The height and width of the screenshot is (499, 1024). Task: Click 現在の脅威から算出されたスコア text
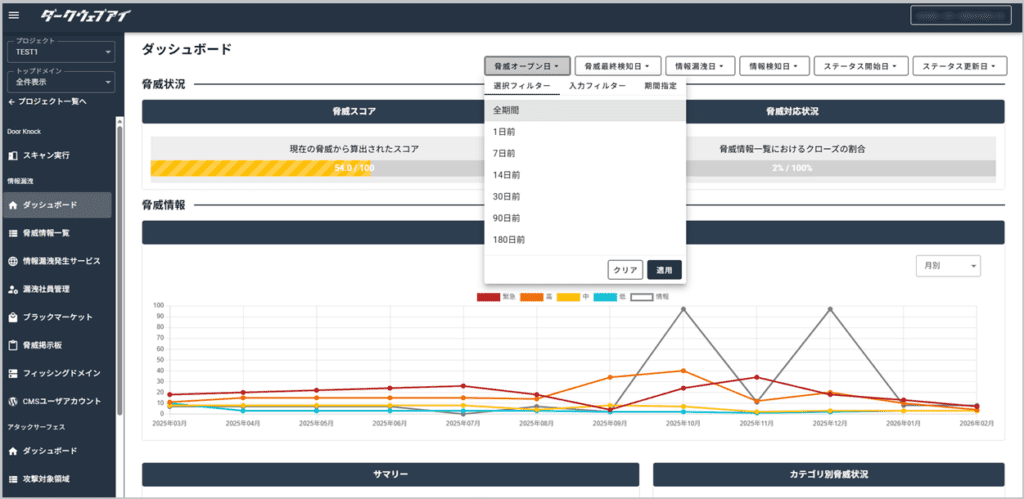pyautogui.click(x=354, y=149)
